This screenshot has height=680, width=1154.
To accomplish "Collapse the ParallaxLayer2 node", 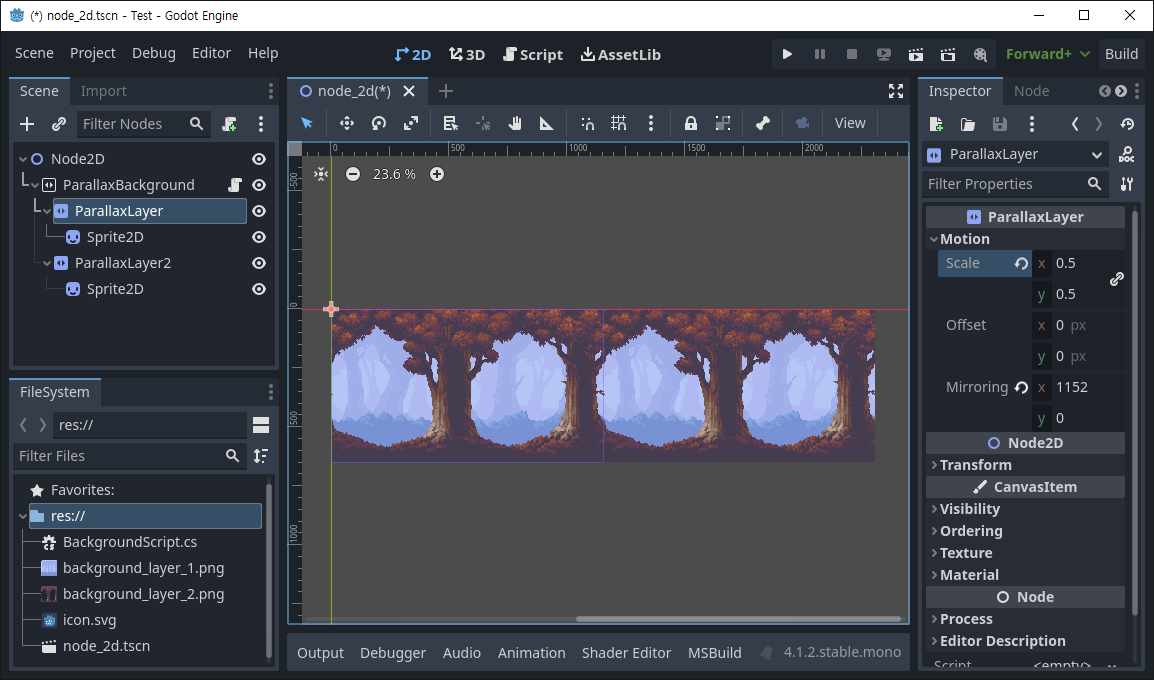I will point(47,263).
